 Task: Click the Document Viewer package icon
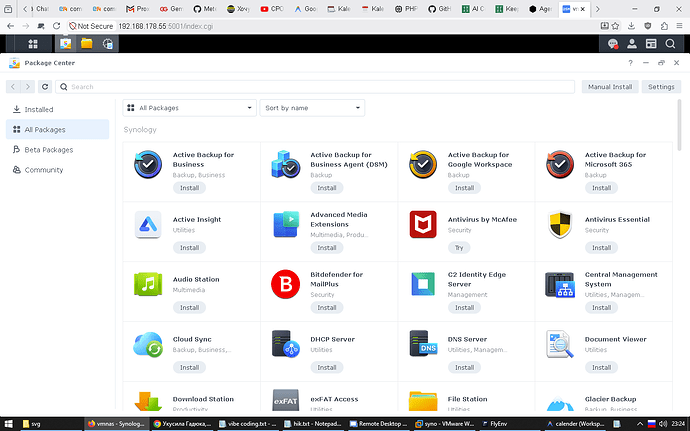pyautogui.click(x=560, y=344)
